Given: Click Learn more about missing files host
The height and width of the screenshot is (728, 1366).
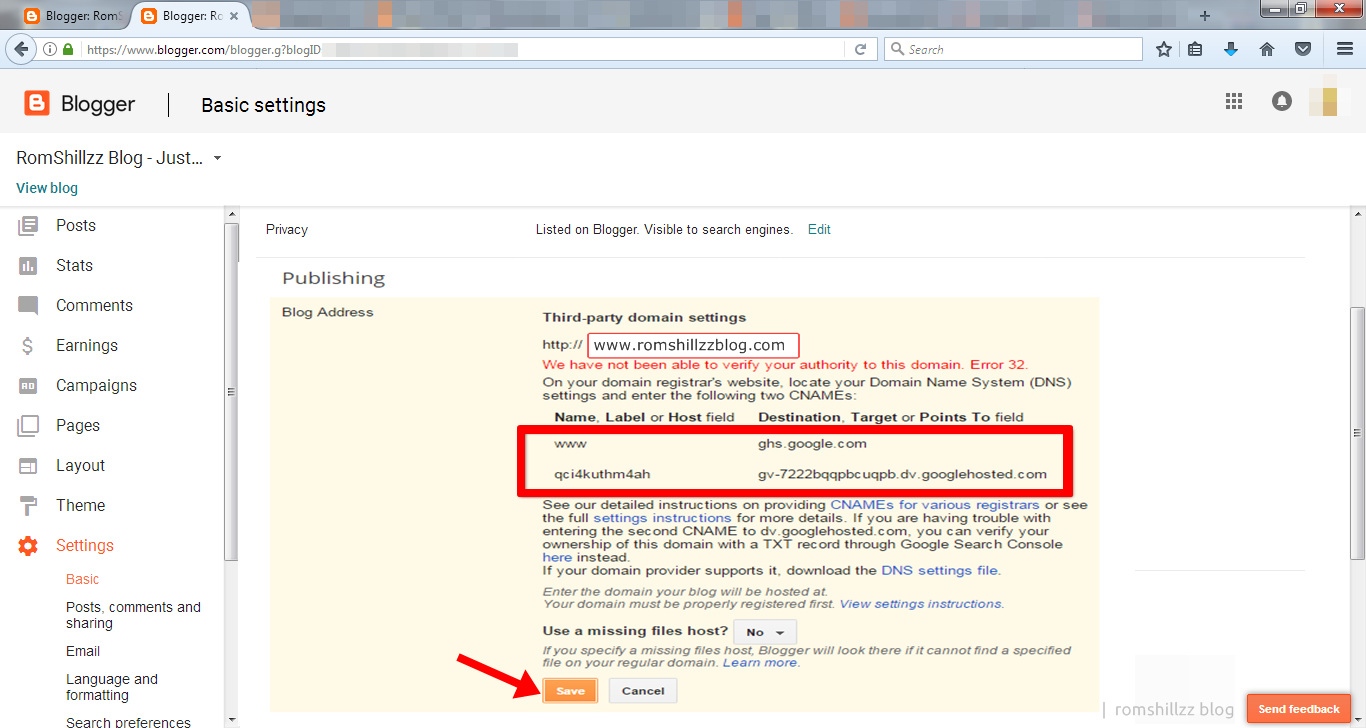Looking at the screenshot, I should pyautogui.click(x=760, y=663).
